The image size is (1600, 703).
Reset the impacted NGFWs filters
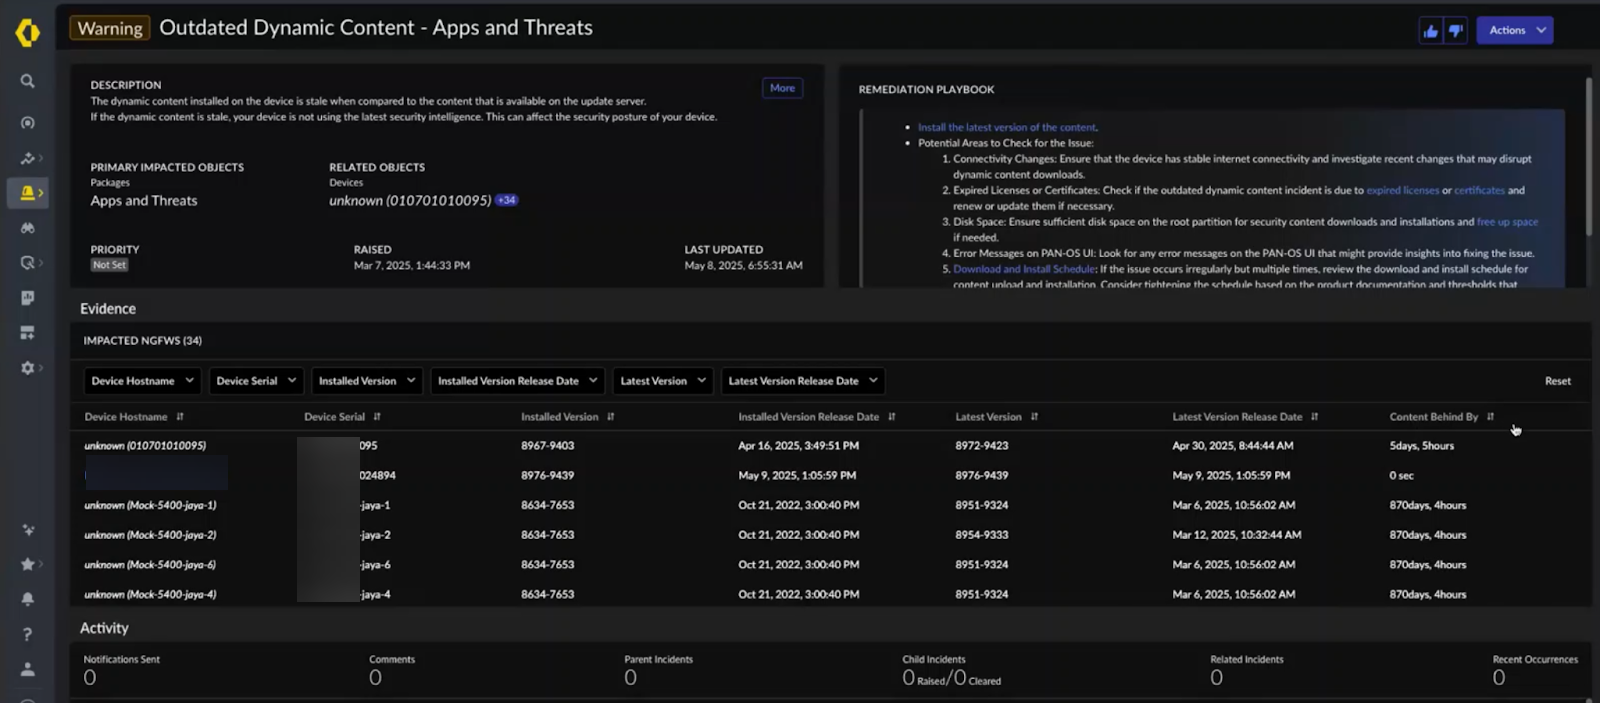(1557, 381)
